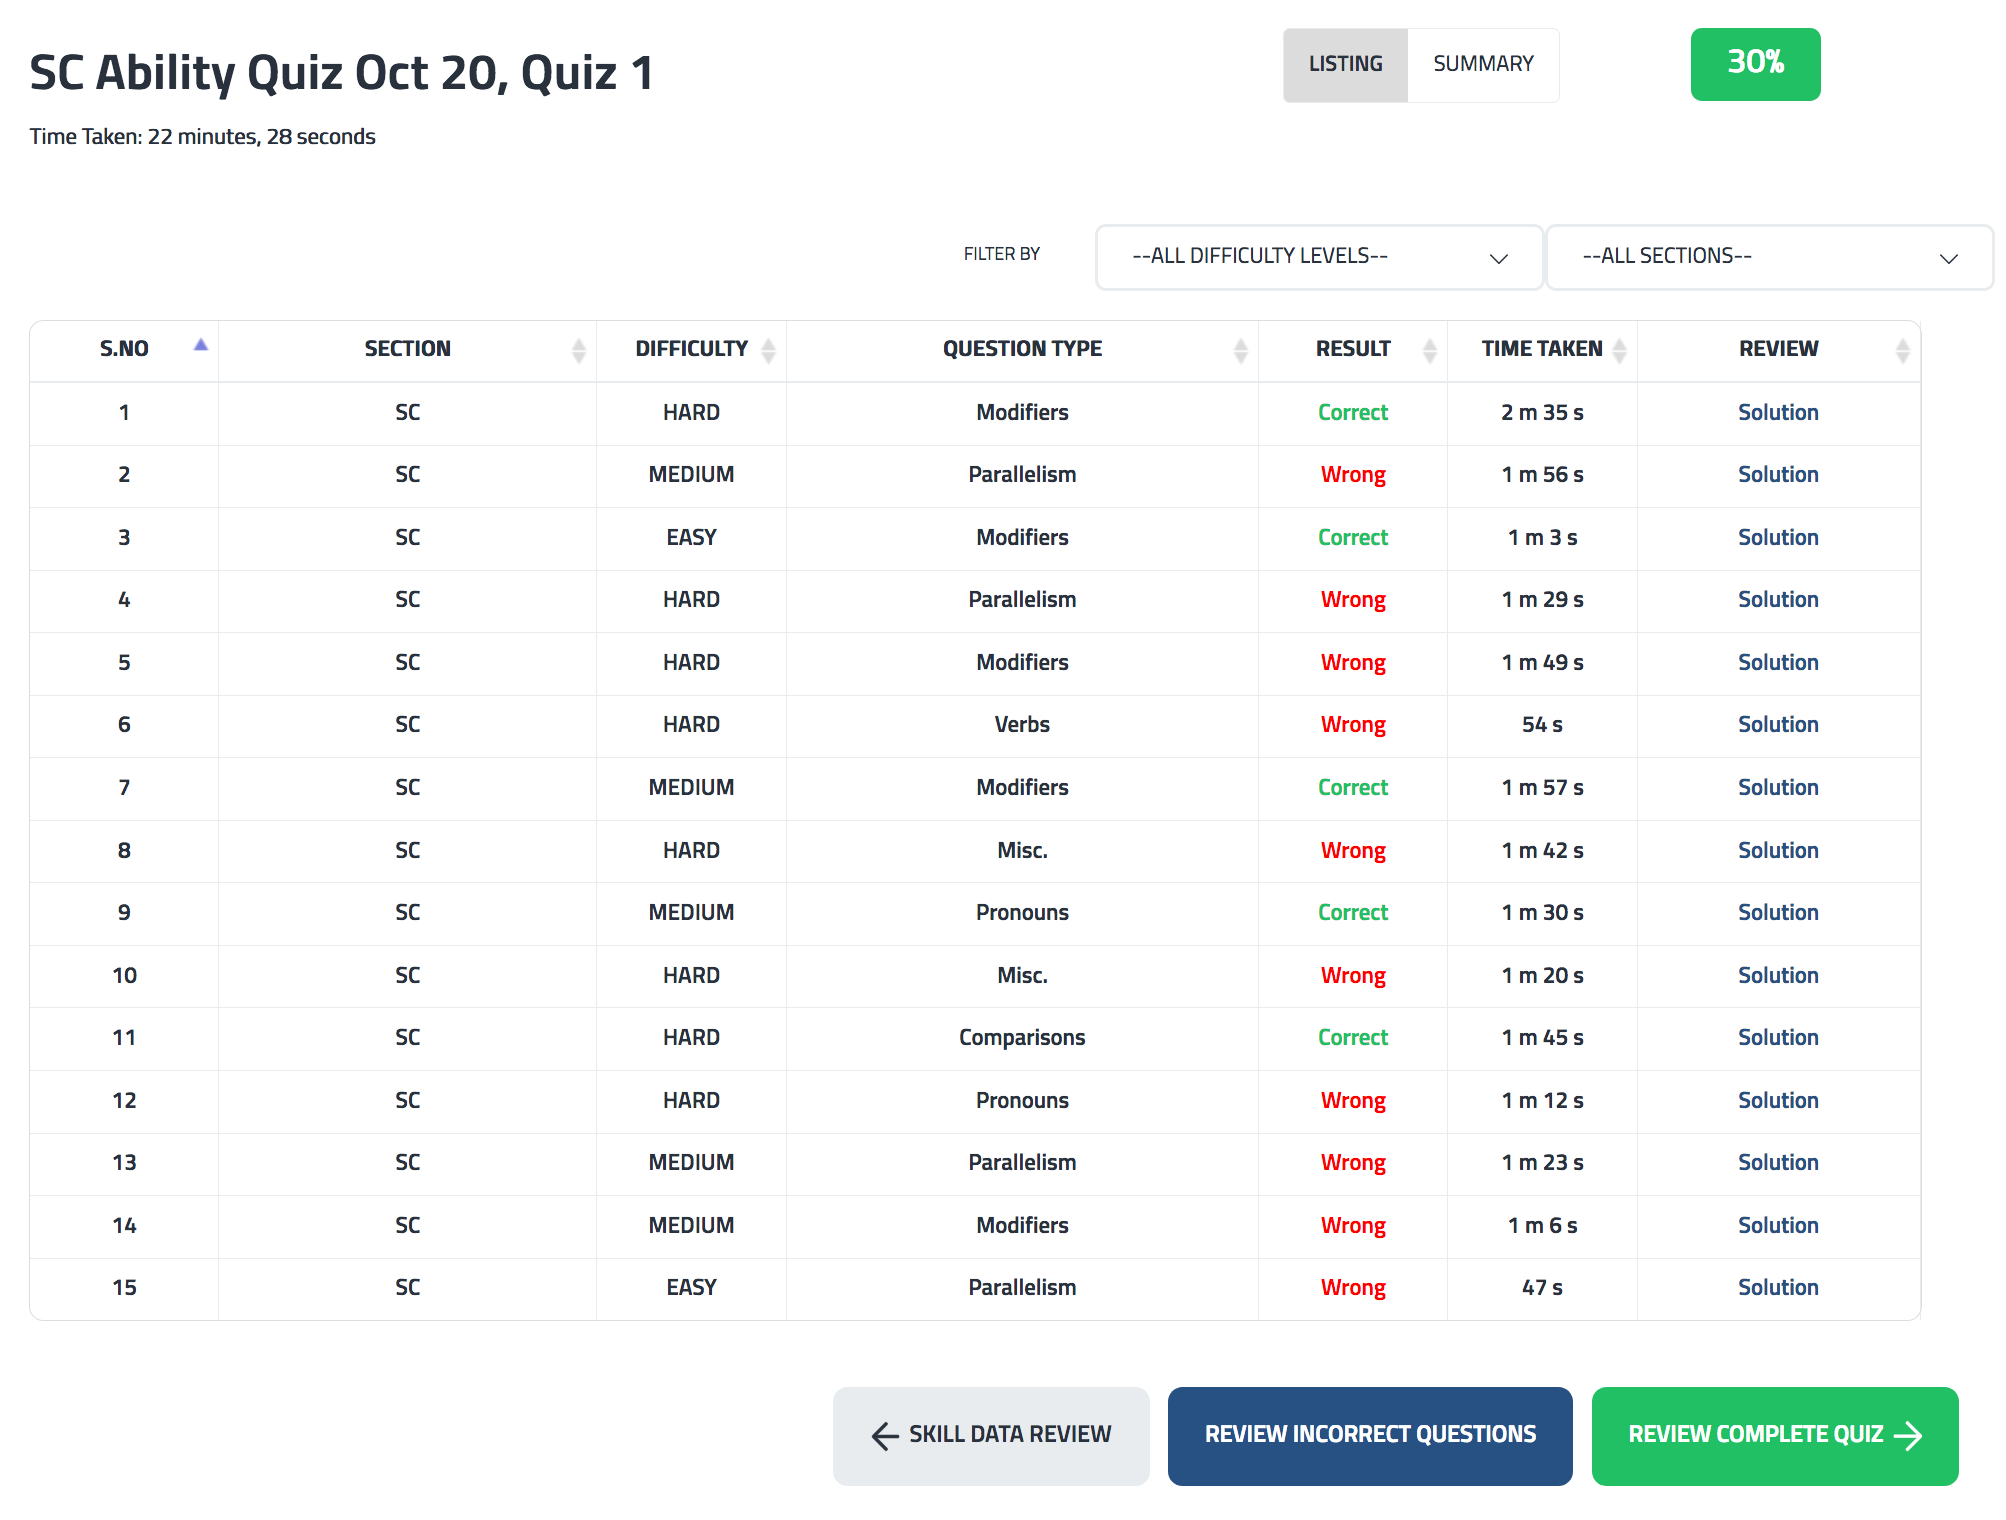Screen dimensions: 2006x1520
Task: Sort by DIFFICULTY using sort arrows
Action: pyautogui.click(x=768, y=350)
